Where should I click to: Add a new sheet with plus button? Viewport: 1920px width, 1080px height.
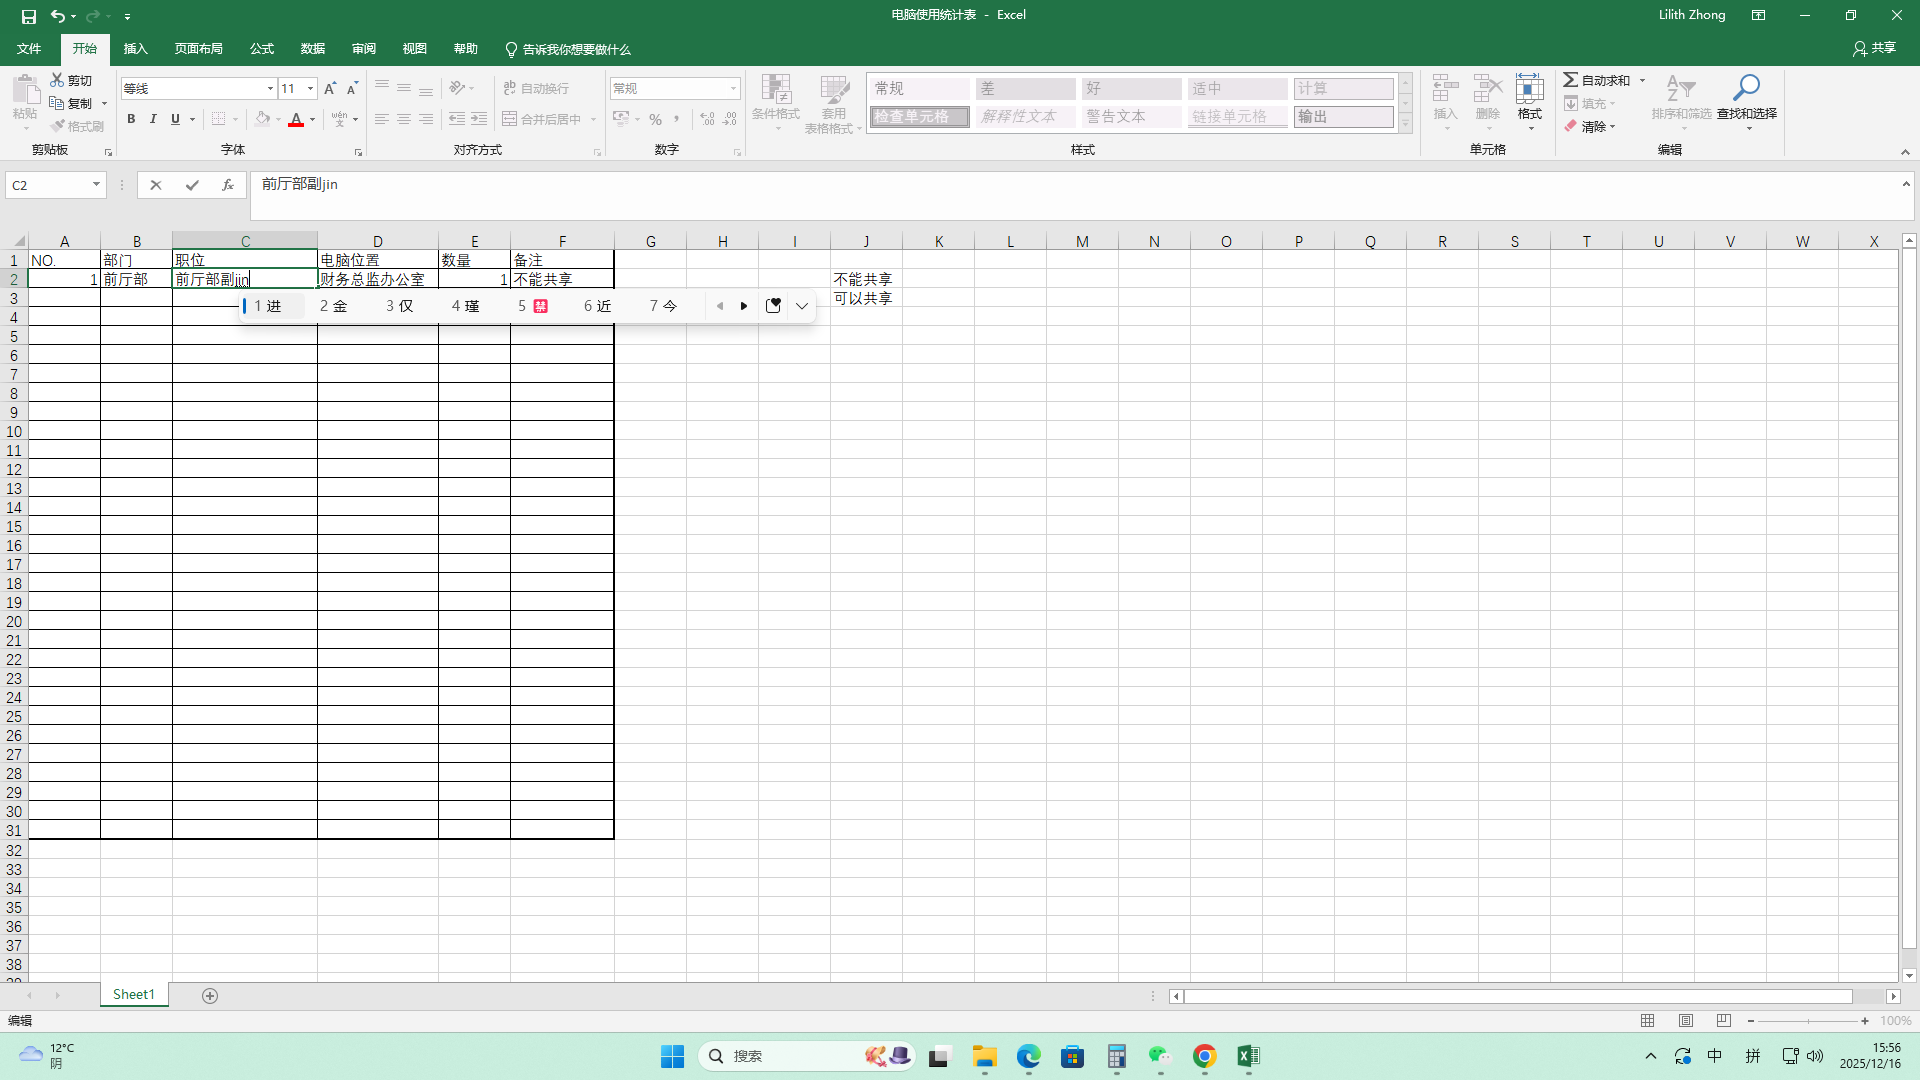(x=210, y=995)
